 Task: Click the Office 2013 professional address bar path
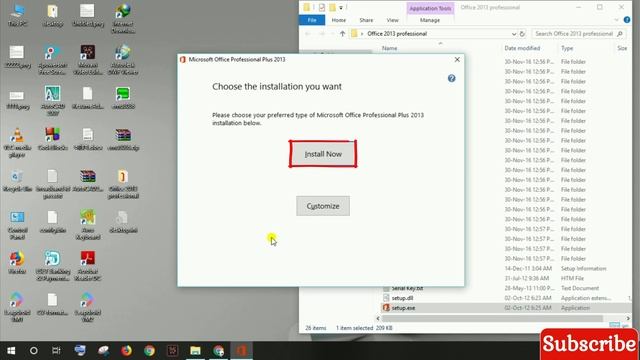point(397,34)
